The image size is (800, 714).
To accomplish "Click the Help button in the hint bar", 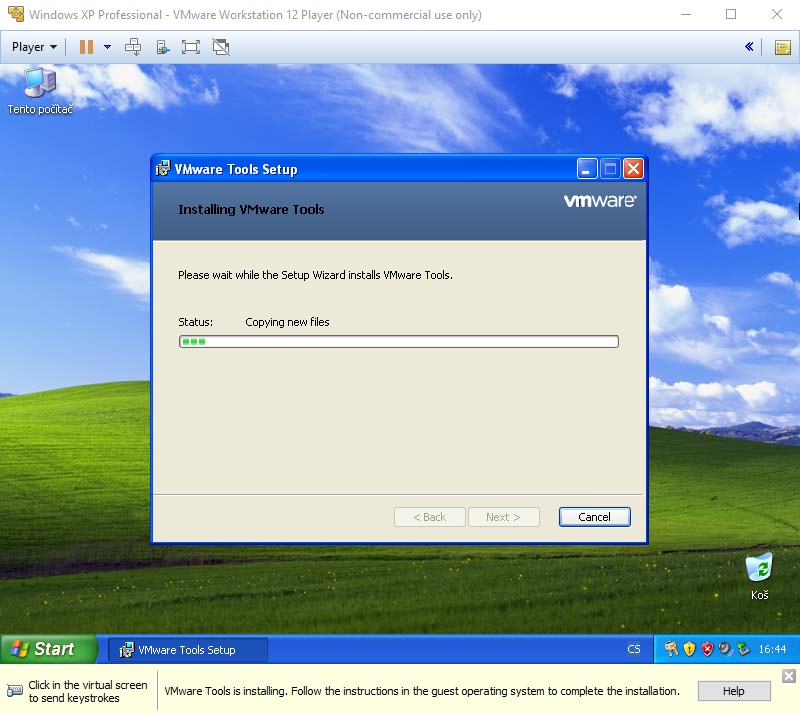I will tap(733, 691).
